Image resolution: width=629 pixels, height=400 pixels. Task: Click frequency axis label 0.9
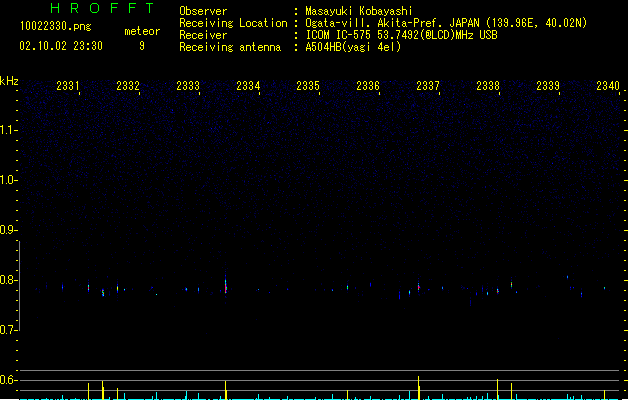8,230
